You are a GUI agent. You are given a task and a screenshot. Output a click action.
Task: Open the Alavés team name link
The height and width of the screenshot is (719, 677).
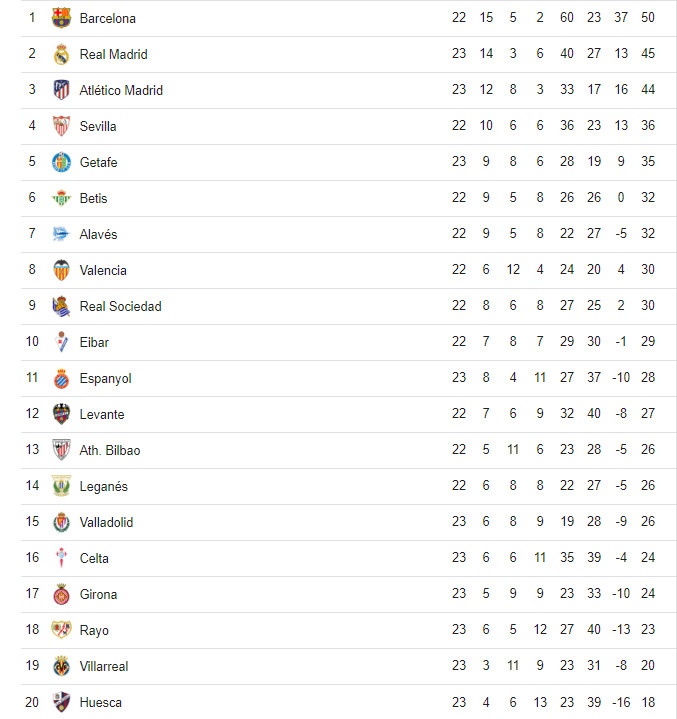coord(98,234)
